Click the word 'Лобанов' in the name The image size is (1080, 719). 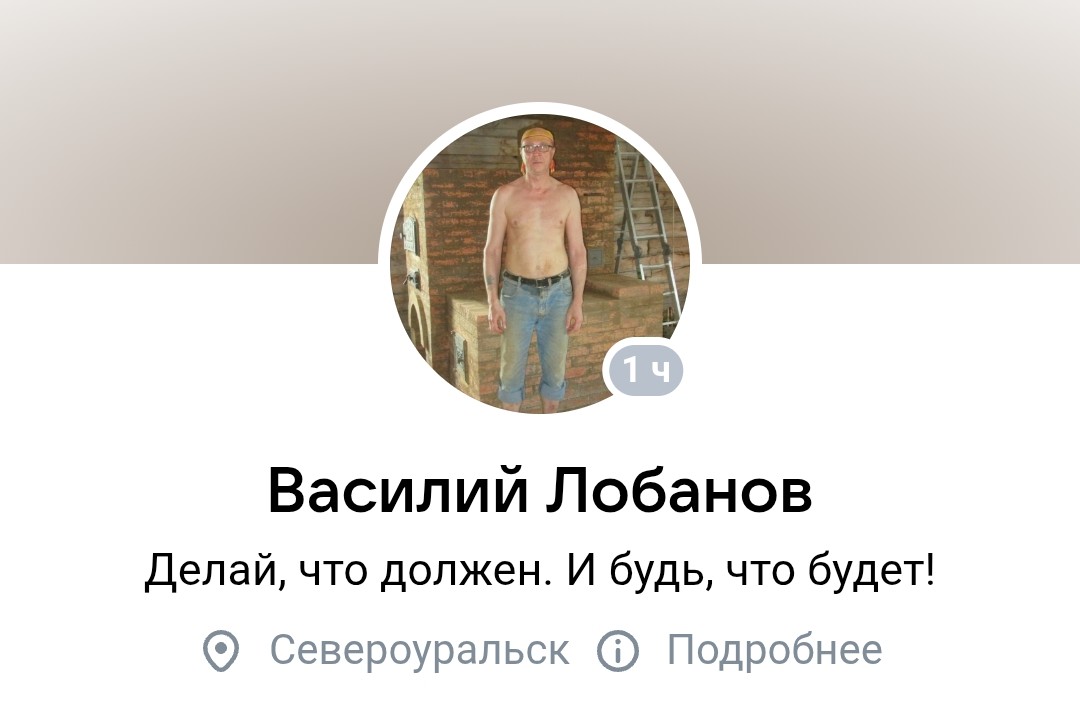click(x=679, y=491)
